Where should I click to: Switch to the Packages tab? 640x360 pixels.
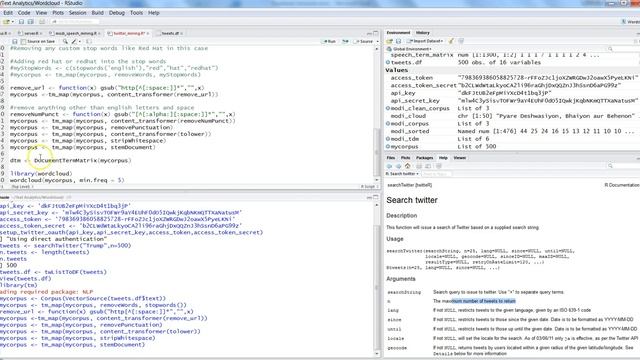424,158
